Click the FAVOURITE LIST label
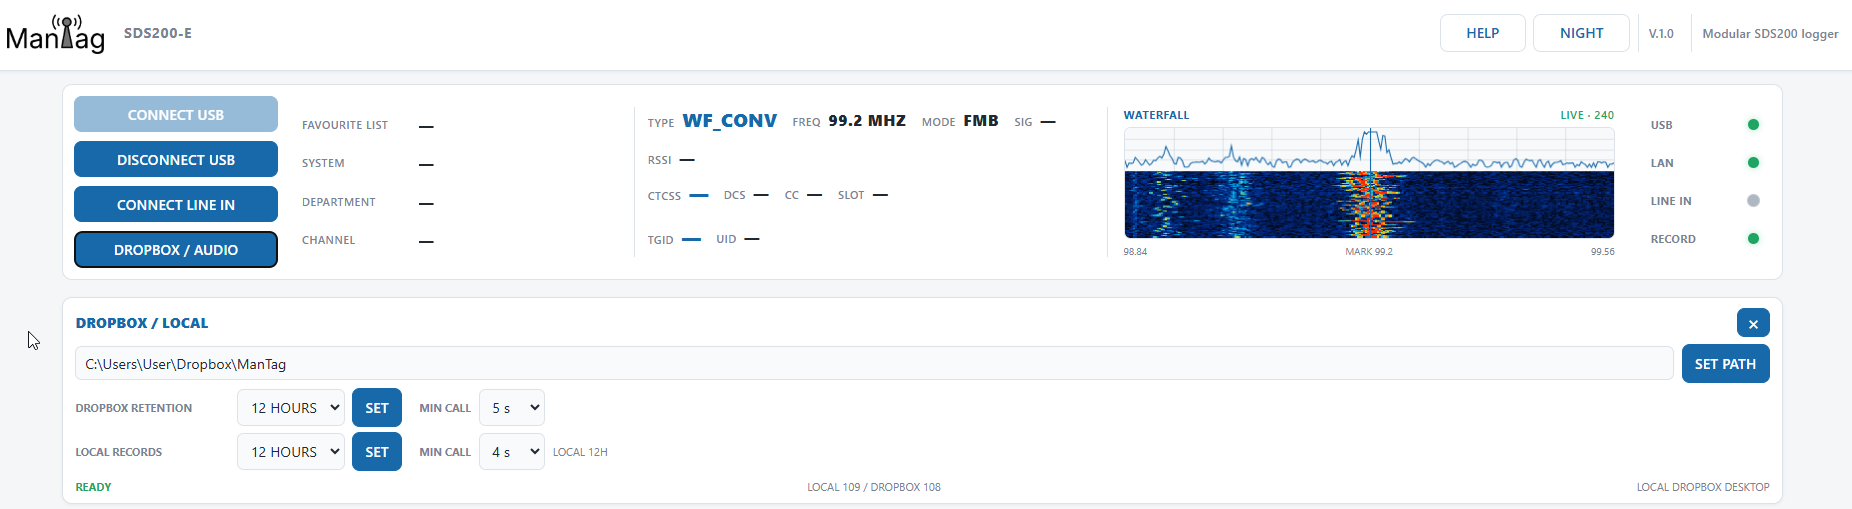Image resolution: width=1852 pixels, height=509 pixels. coord(345,125)
